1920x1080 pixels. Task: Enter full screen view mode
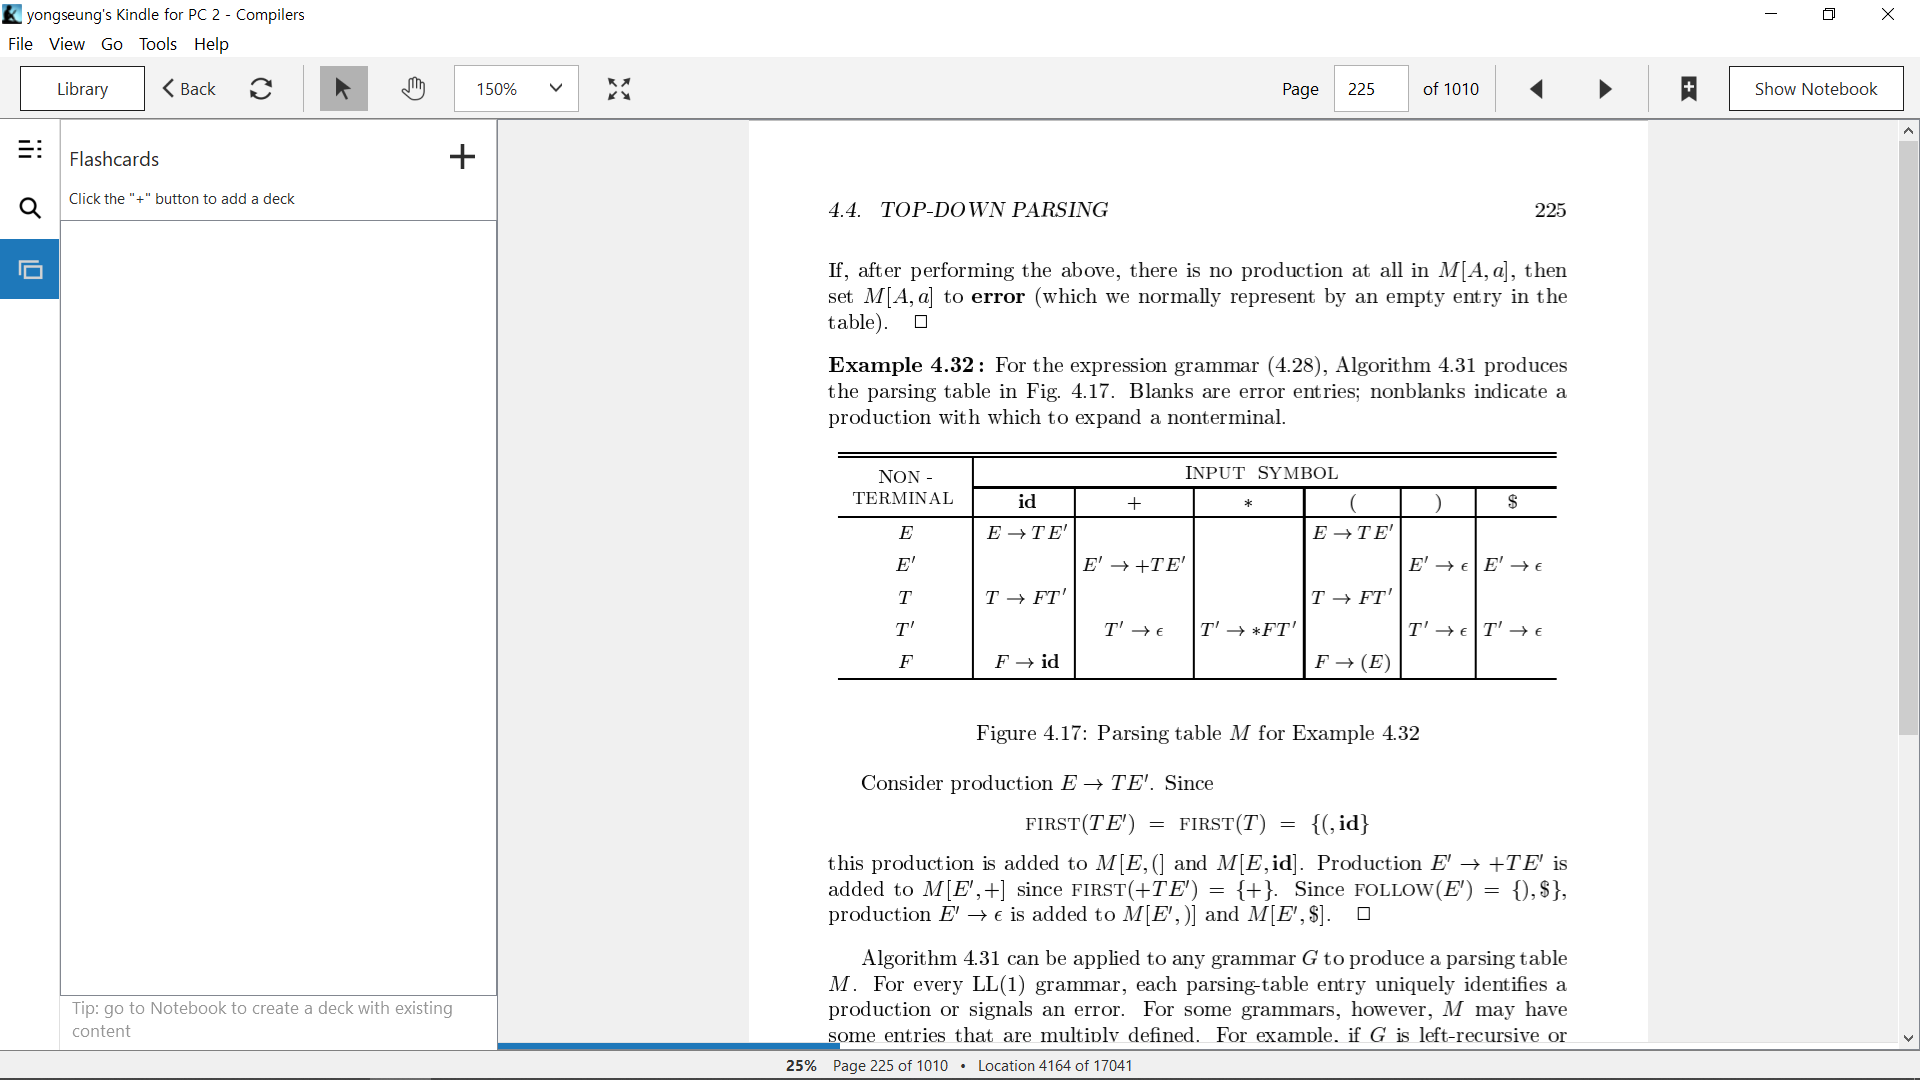tap(619, 89)
